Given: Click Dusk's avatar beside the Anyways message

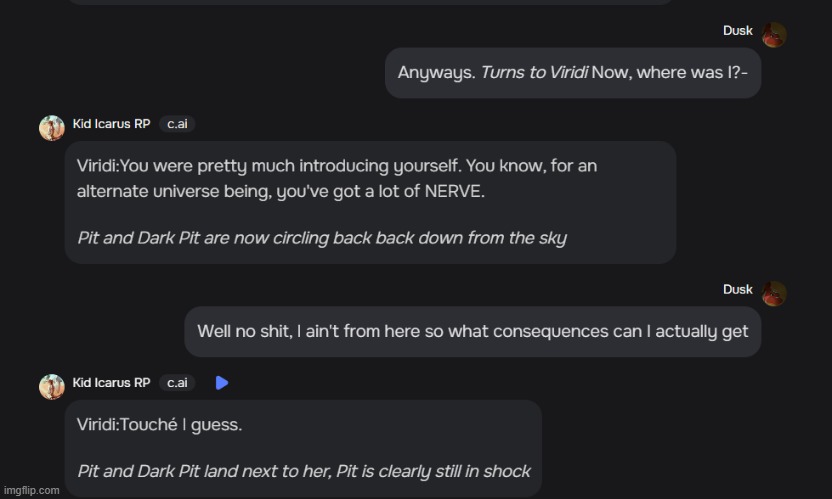Looking at the screenshot, I should click(x=774, y=35).
